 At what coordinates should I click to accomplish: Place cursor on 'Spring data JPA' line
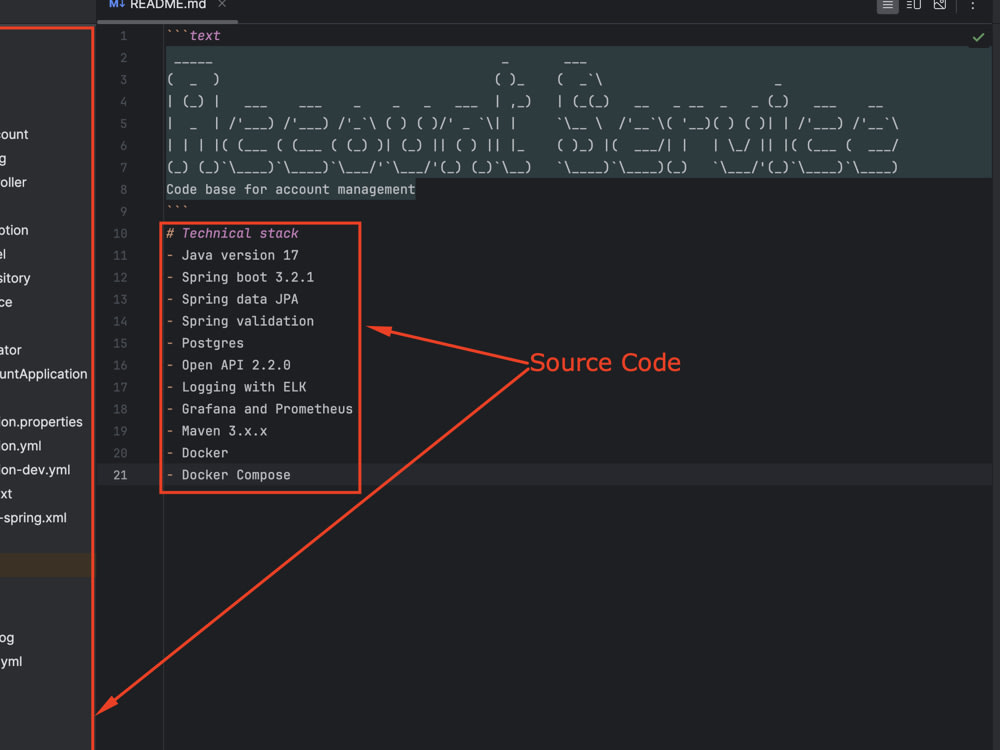point(240,299)
